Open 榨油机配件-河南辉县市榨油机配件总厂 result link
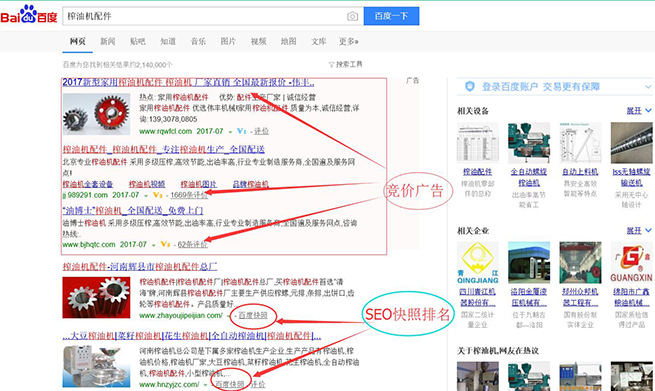 pyautogui.click(x=140, y=267)
